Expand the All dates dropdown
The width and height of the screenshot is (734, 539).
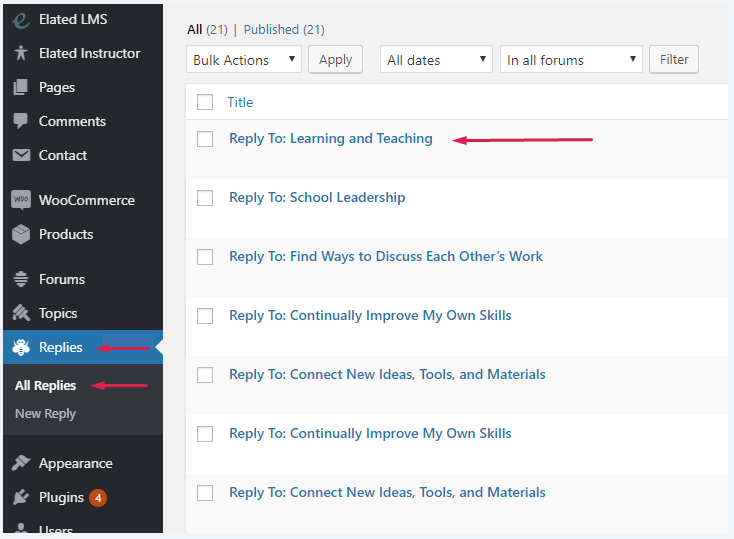pos(436,60)
